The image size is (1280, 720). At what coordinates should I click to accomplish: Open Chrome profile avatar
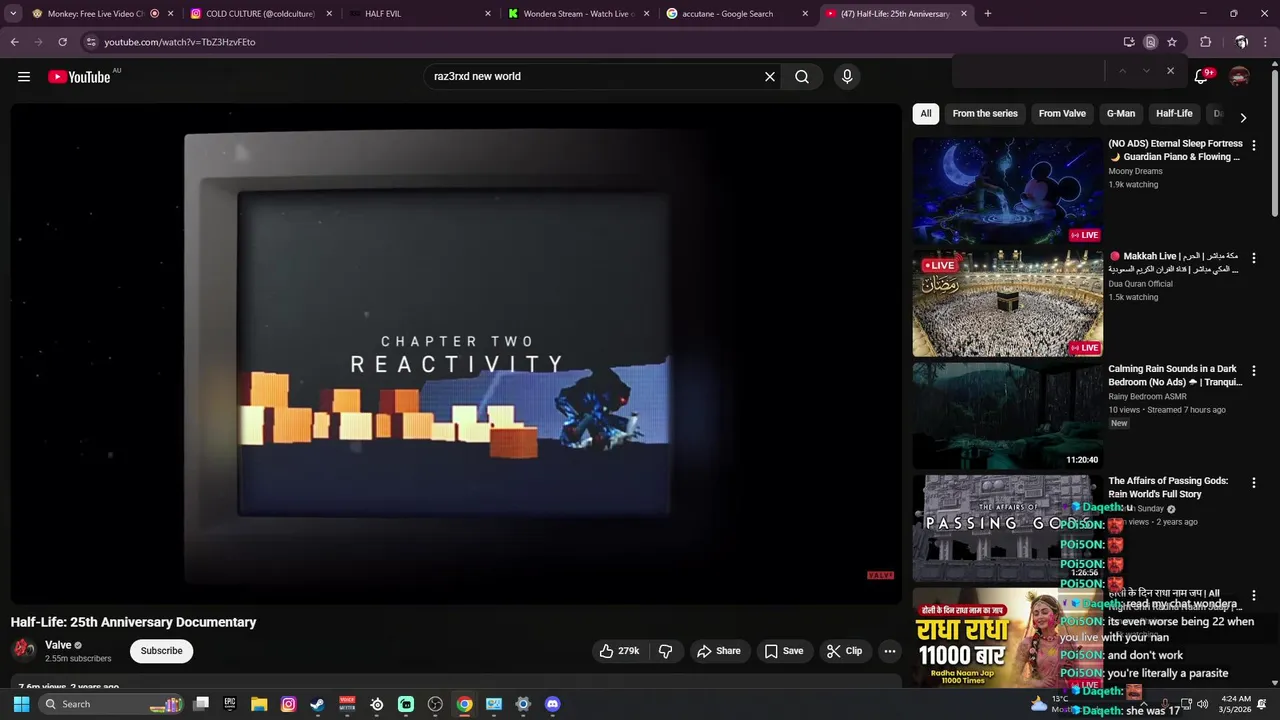[1241, 42]
